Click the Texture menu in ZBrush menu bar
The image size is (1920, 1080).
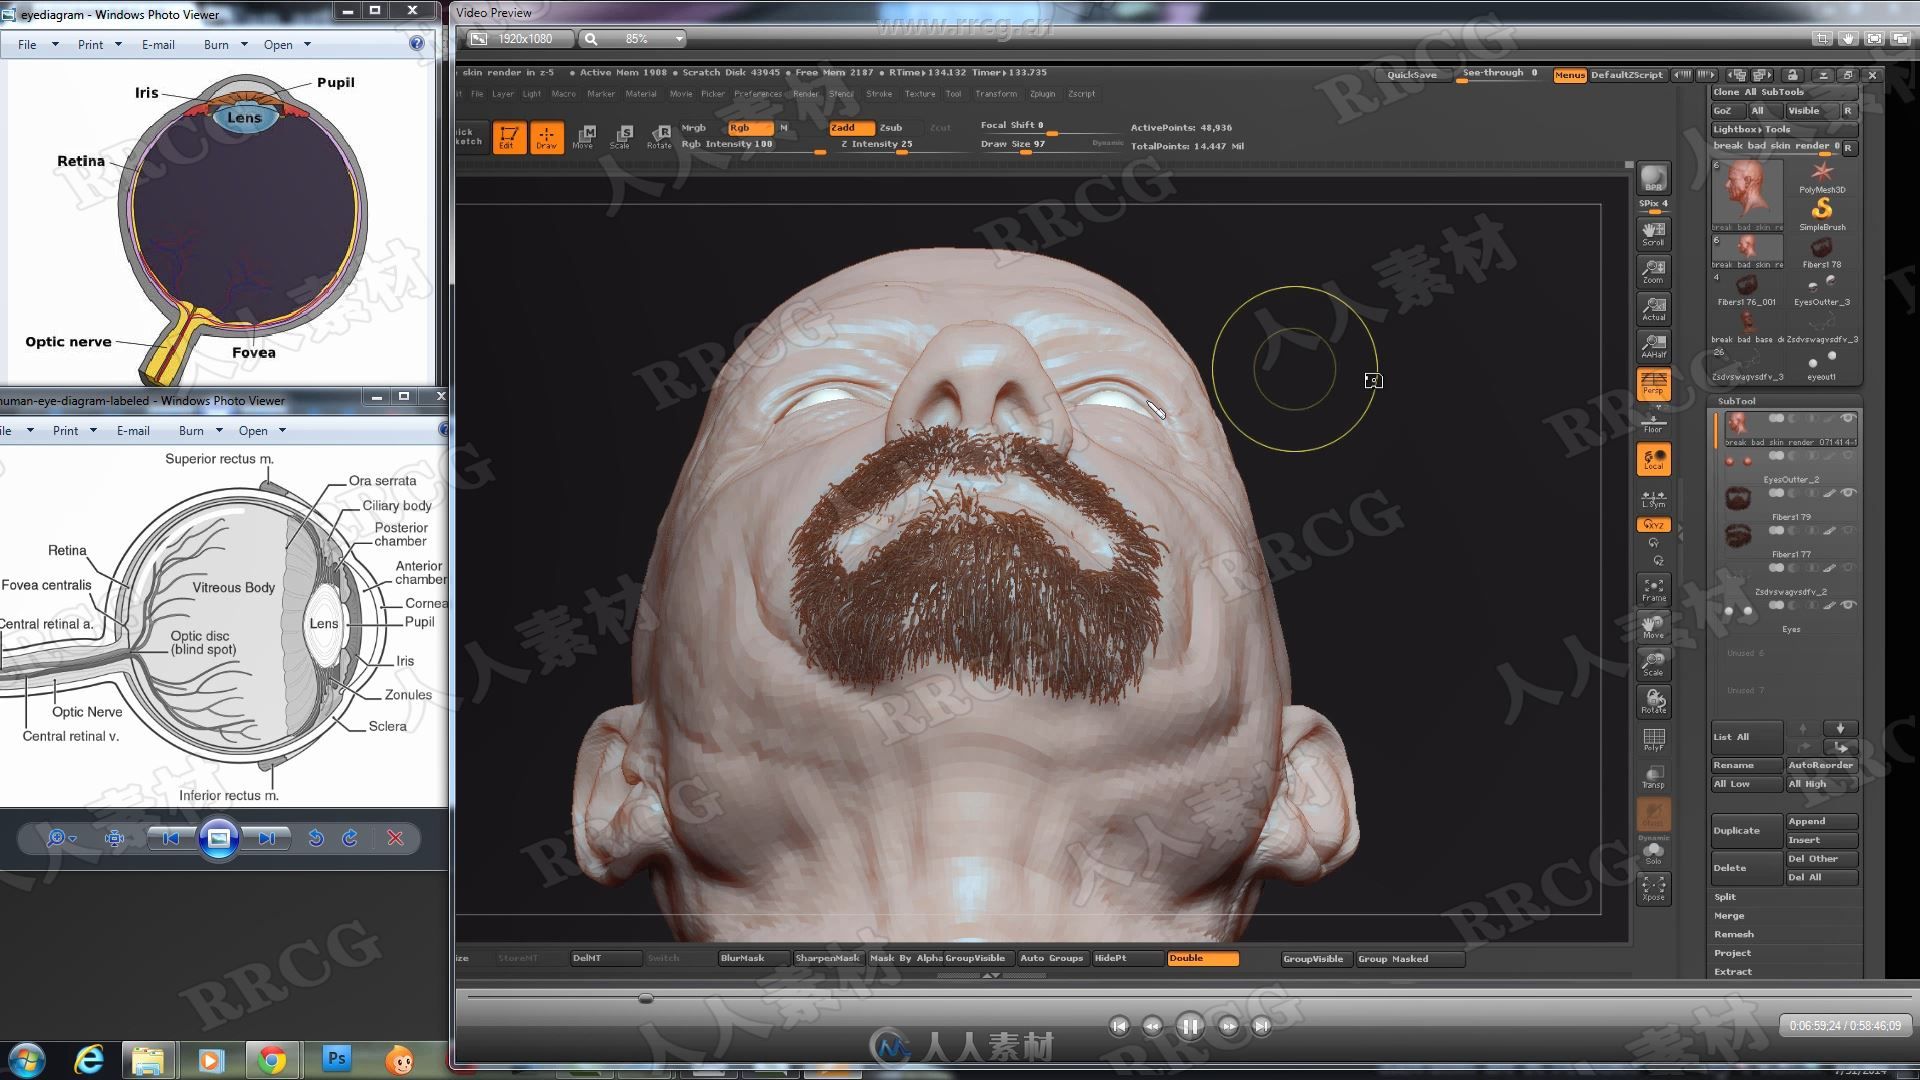[x=919, y=92]
